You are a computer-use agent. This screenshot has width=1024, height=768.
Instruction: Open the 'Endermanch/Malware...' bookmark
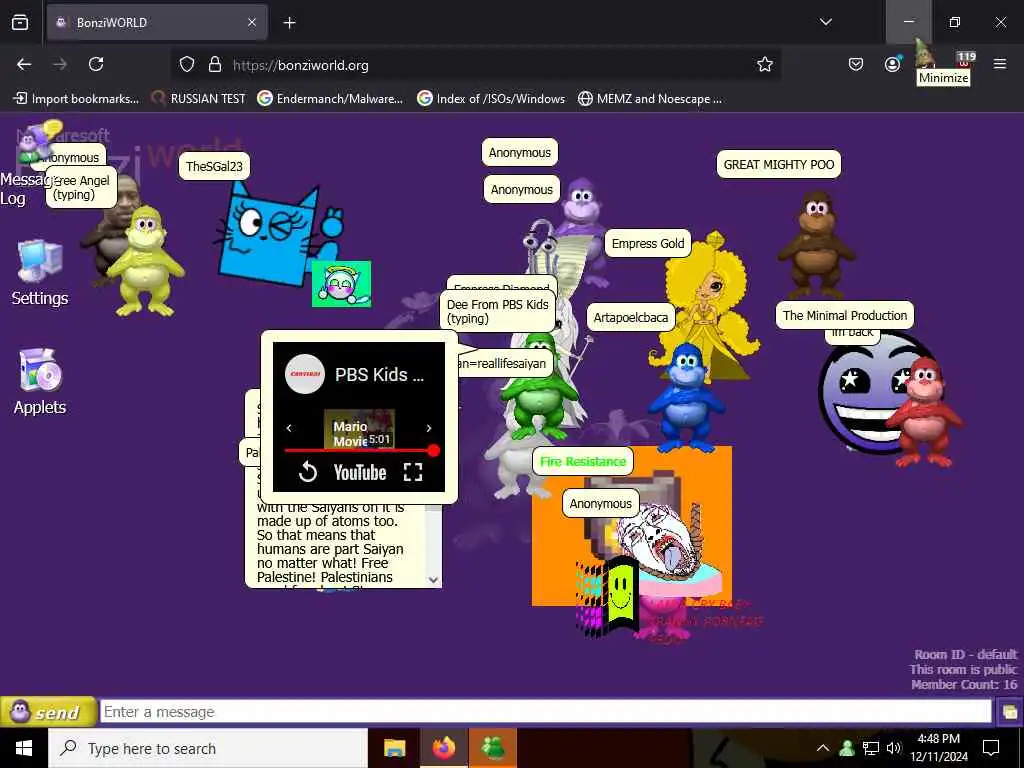[330, 99]
